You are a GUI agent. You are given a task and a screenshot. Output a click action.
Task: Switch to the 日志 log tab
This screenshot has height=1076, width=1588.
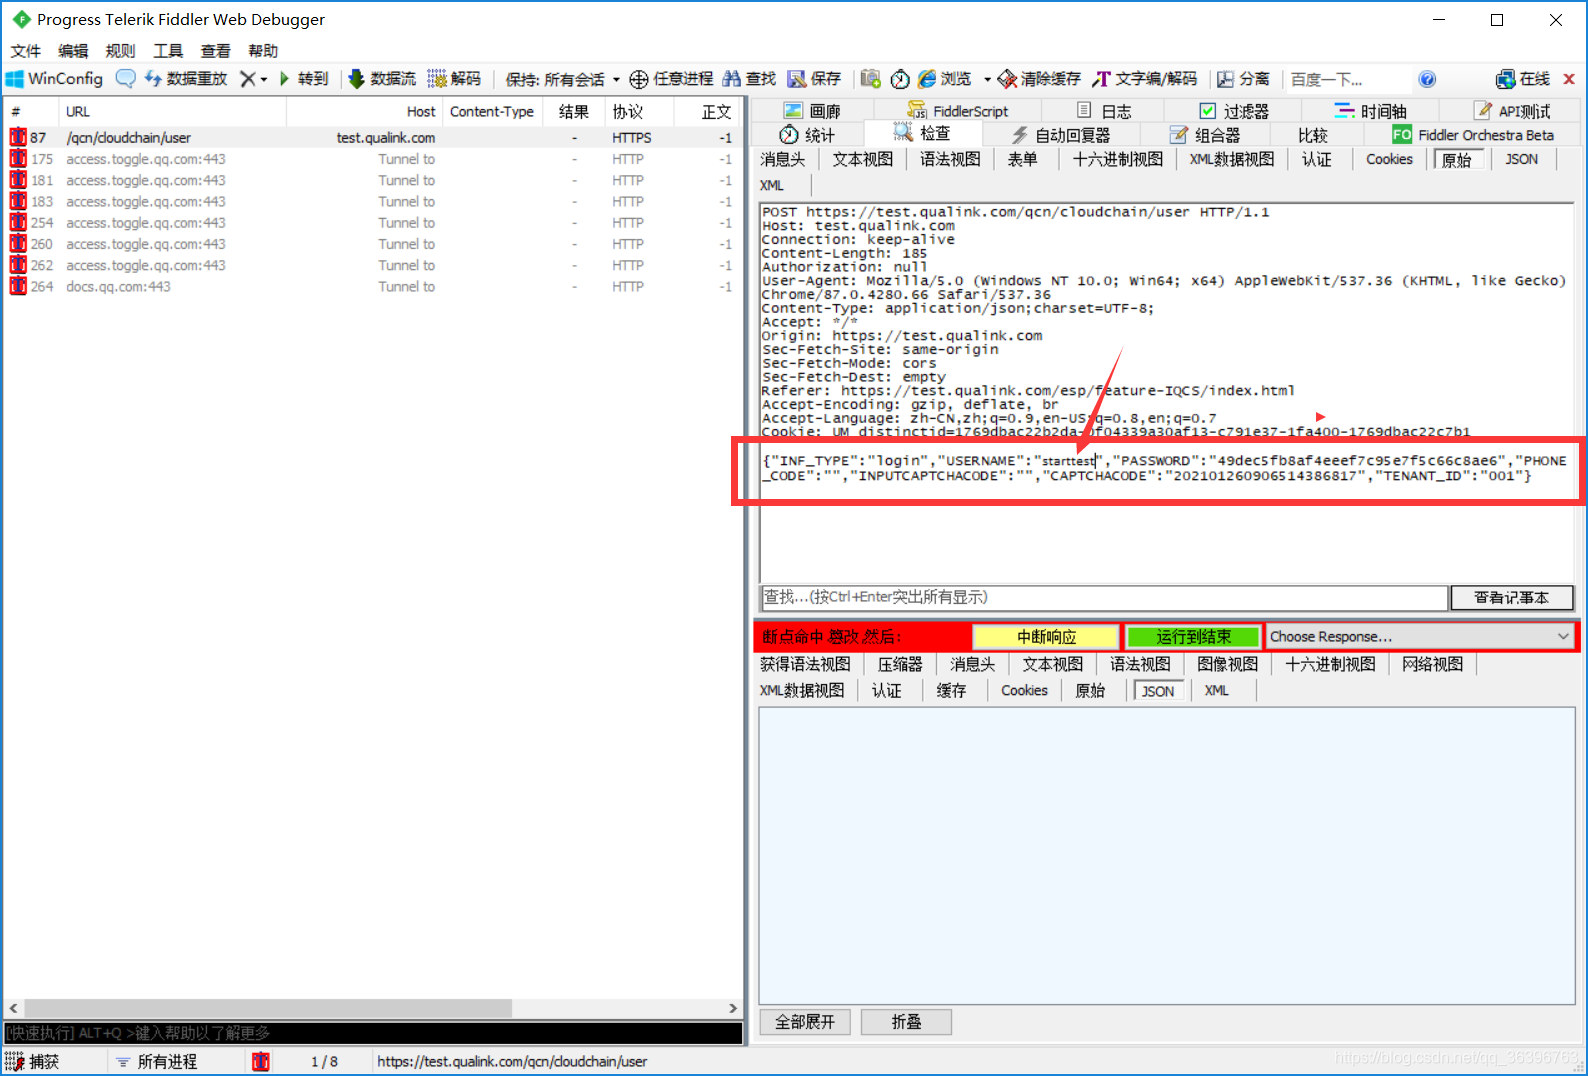click(x=1104, y=111)
